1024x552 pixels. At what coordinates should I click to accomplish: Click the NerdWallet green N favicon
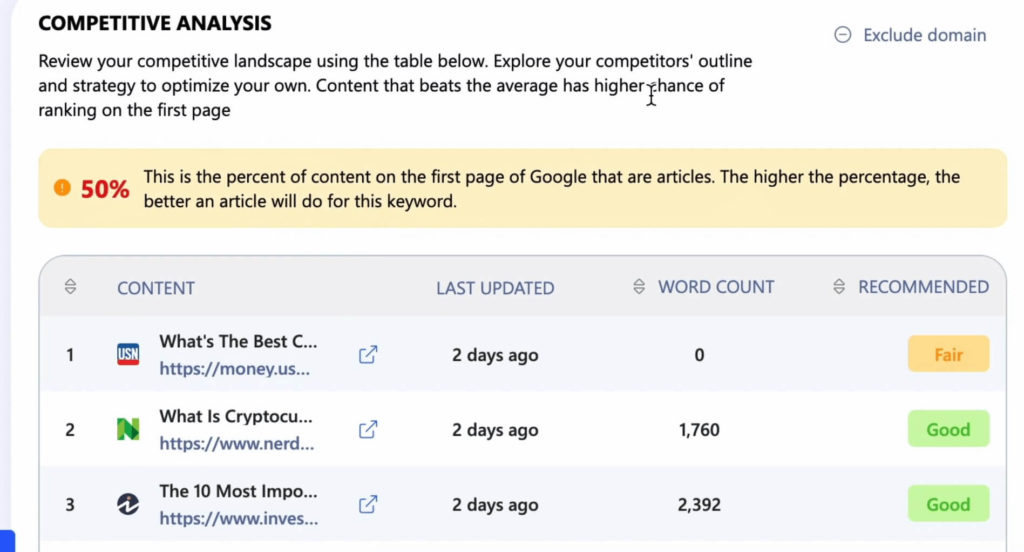point(128,429)
